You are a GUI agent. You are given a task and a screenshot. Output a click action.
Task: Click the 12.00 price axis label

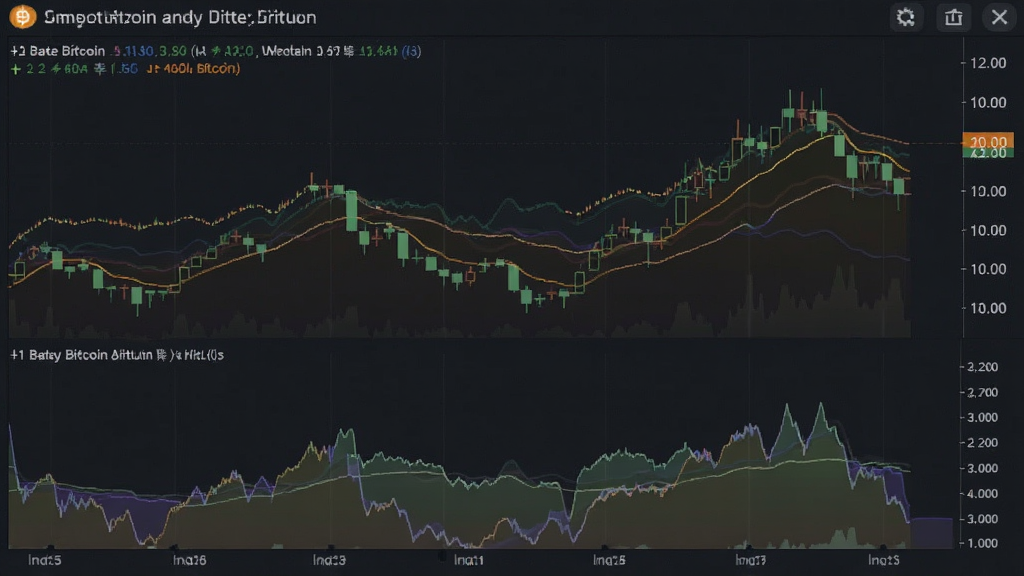click(x=988, y=63)
